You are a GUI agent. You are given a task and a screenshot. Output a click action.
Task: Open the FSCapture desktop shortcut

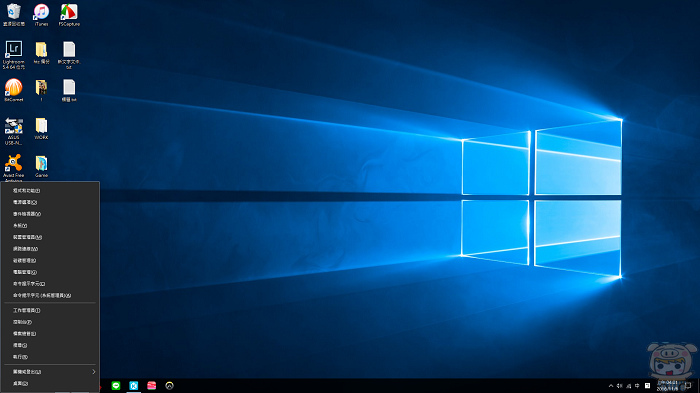(69, 15)
